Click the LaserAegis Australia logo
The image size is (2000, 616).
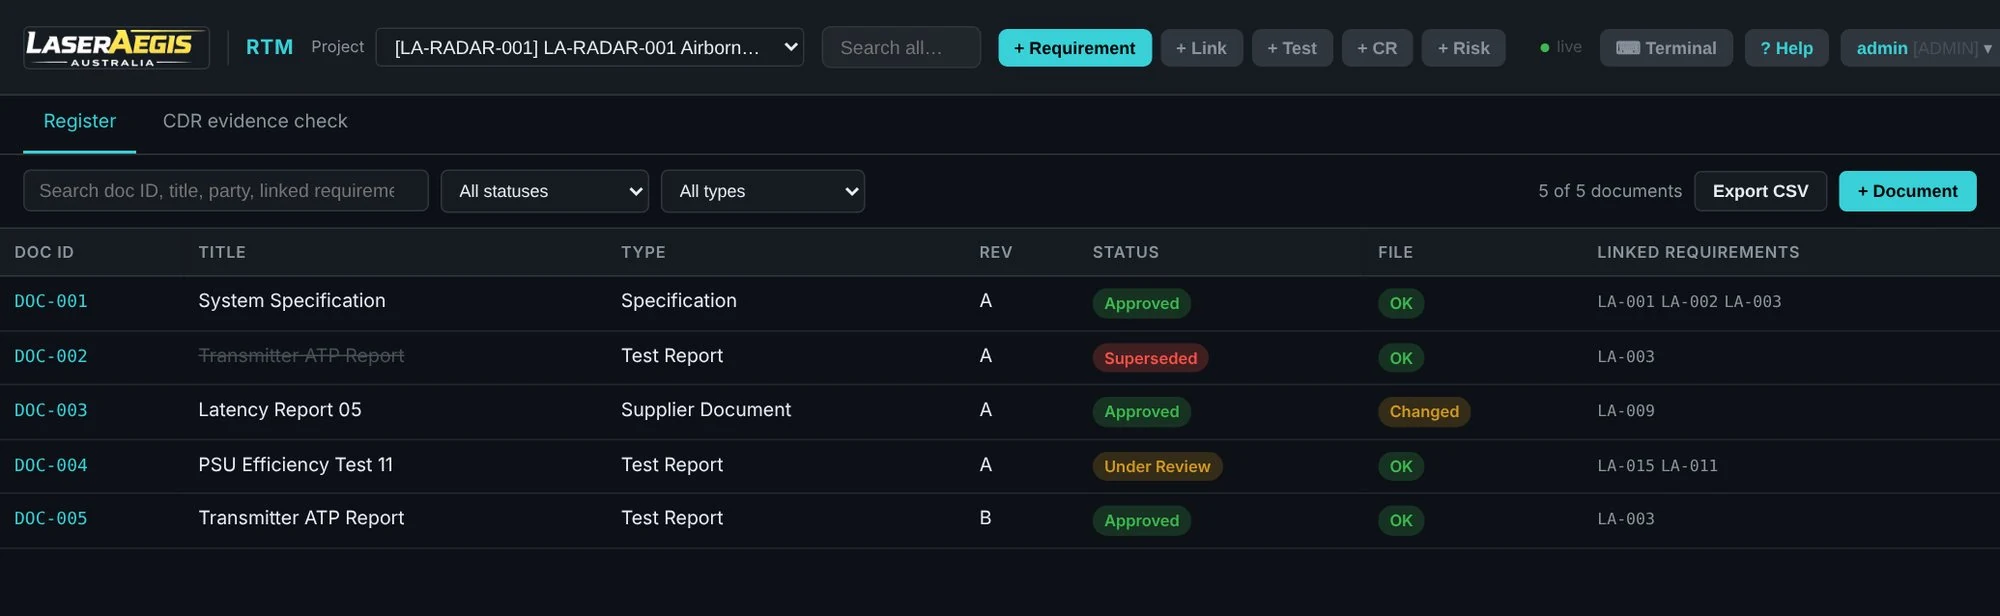point(116,48)
